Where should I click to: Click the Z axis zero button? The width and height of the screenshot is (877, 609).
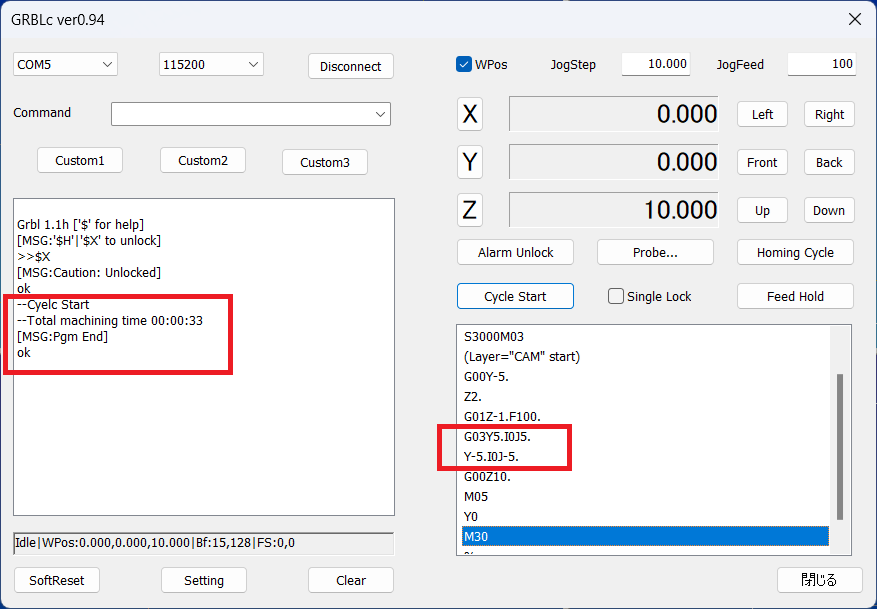pyautogui.click(x=470, y=210)
